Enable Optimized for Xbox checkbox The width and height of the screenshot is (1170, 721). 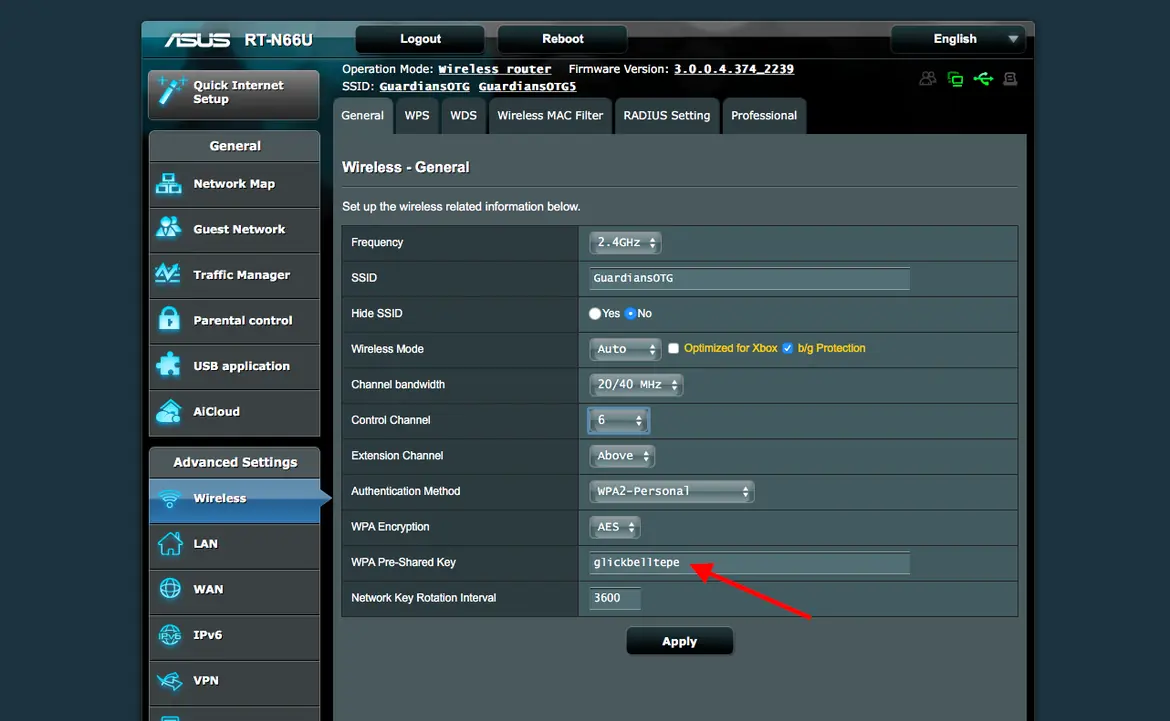pos(673,349)
